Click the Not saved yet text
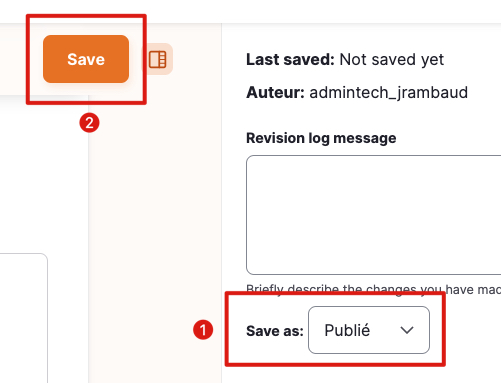 point(392,60)
